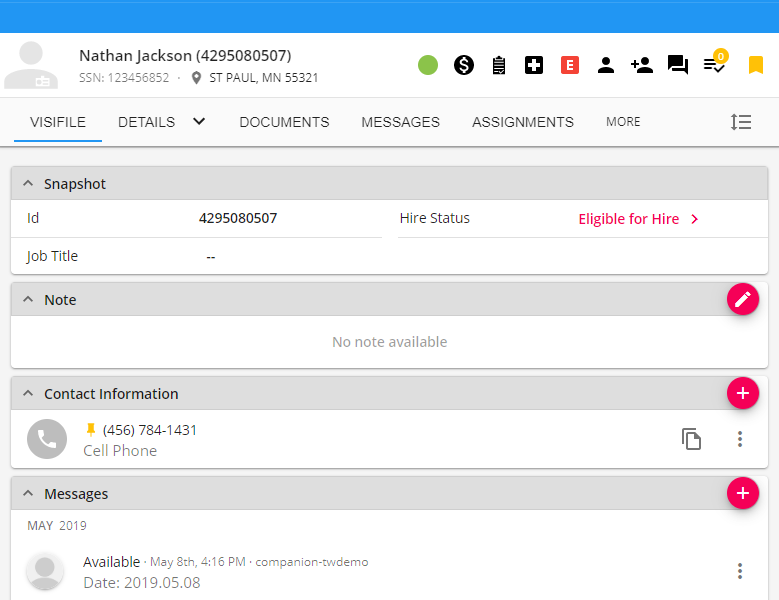Click the phone icon for cell phone

point(47,439)
